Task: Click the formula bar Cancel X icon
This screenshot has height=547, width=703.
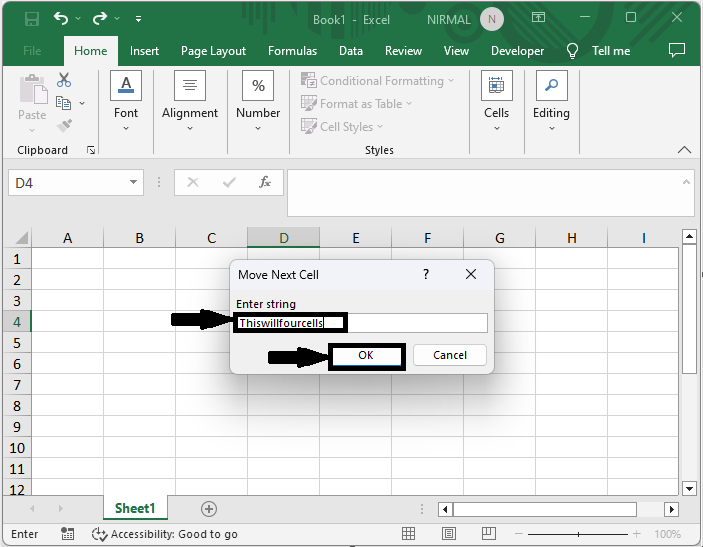Action: [x=193, y=182]
